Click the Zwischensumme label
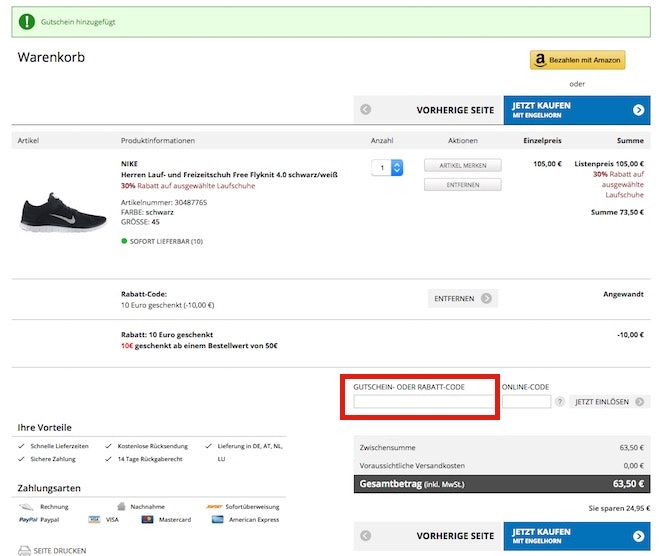661x556 pixels. (387, 448)
